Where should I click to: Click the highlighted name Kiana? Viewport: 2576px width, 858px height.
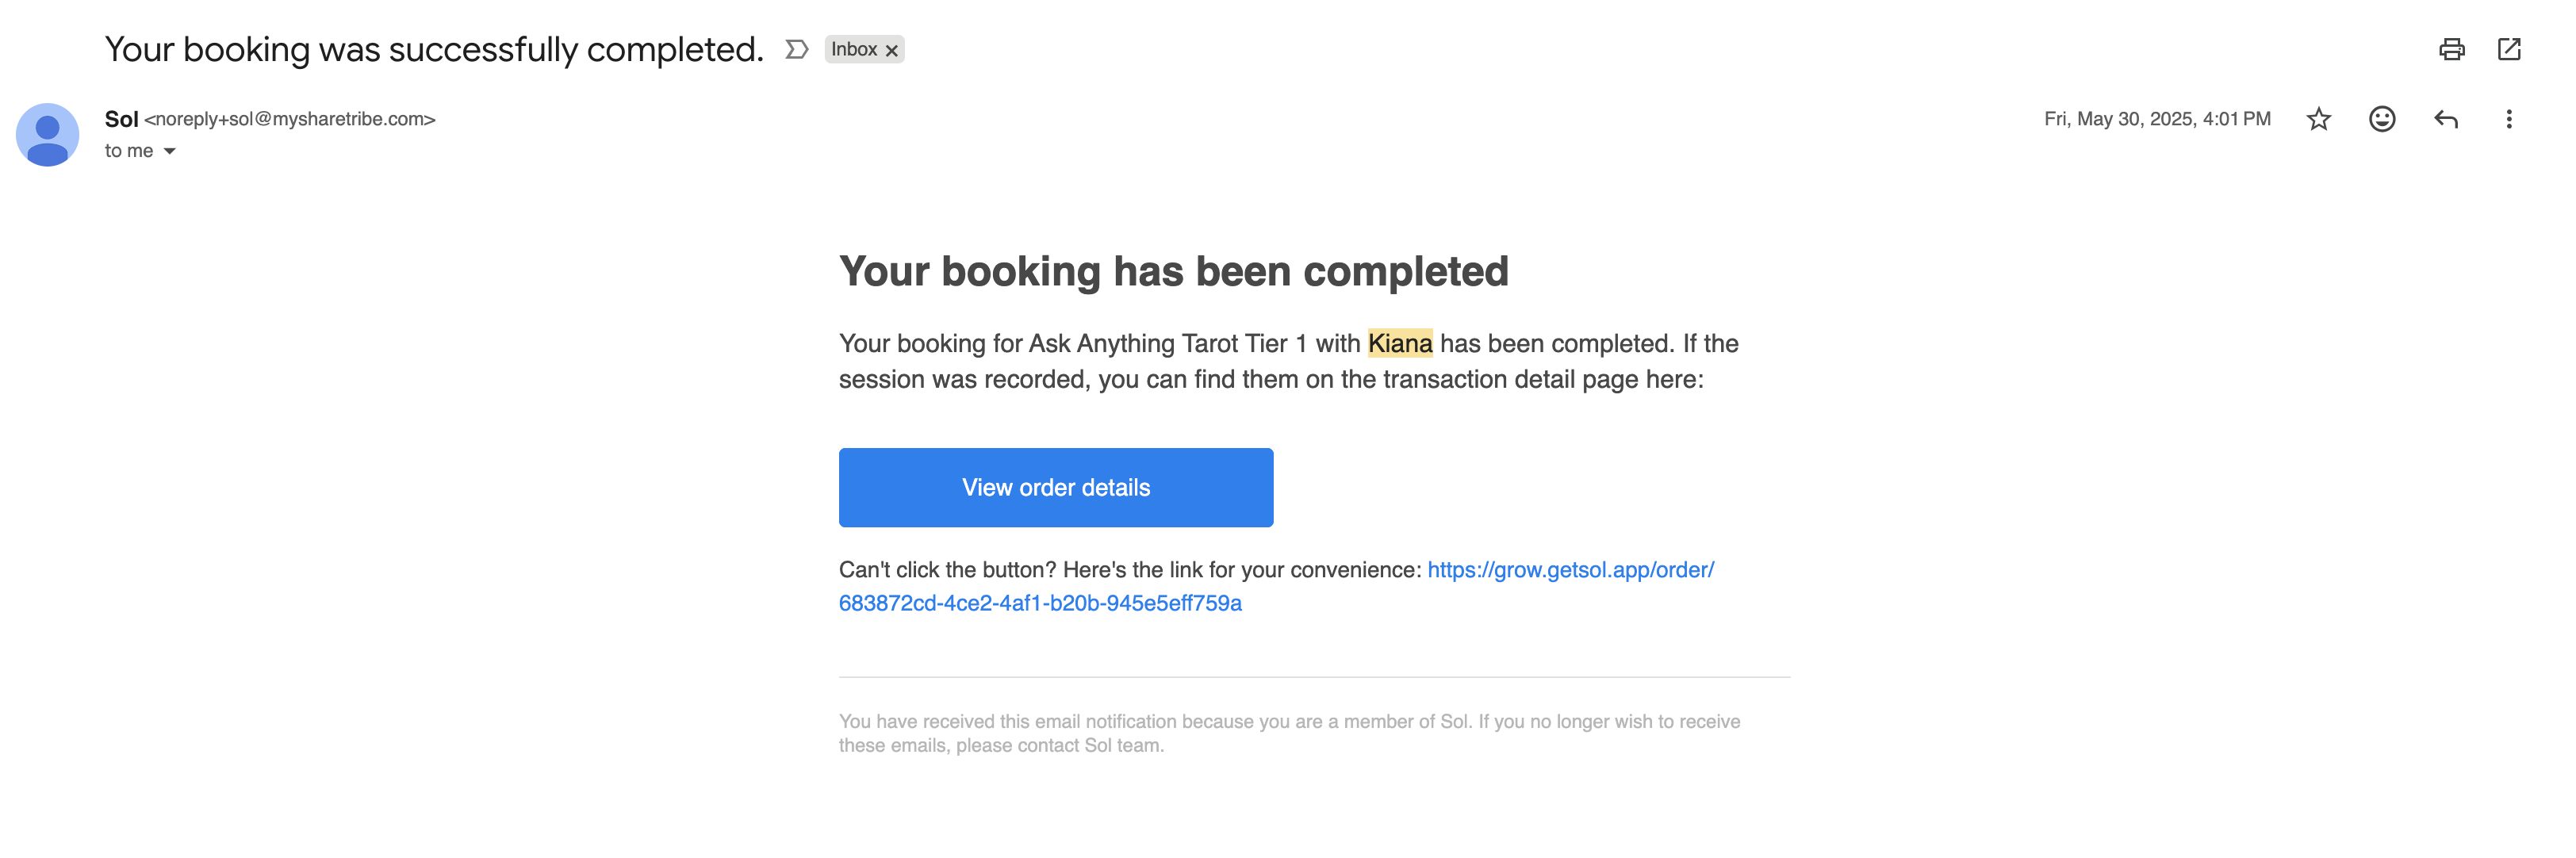click(1399, 343)
